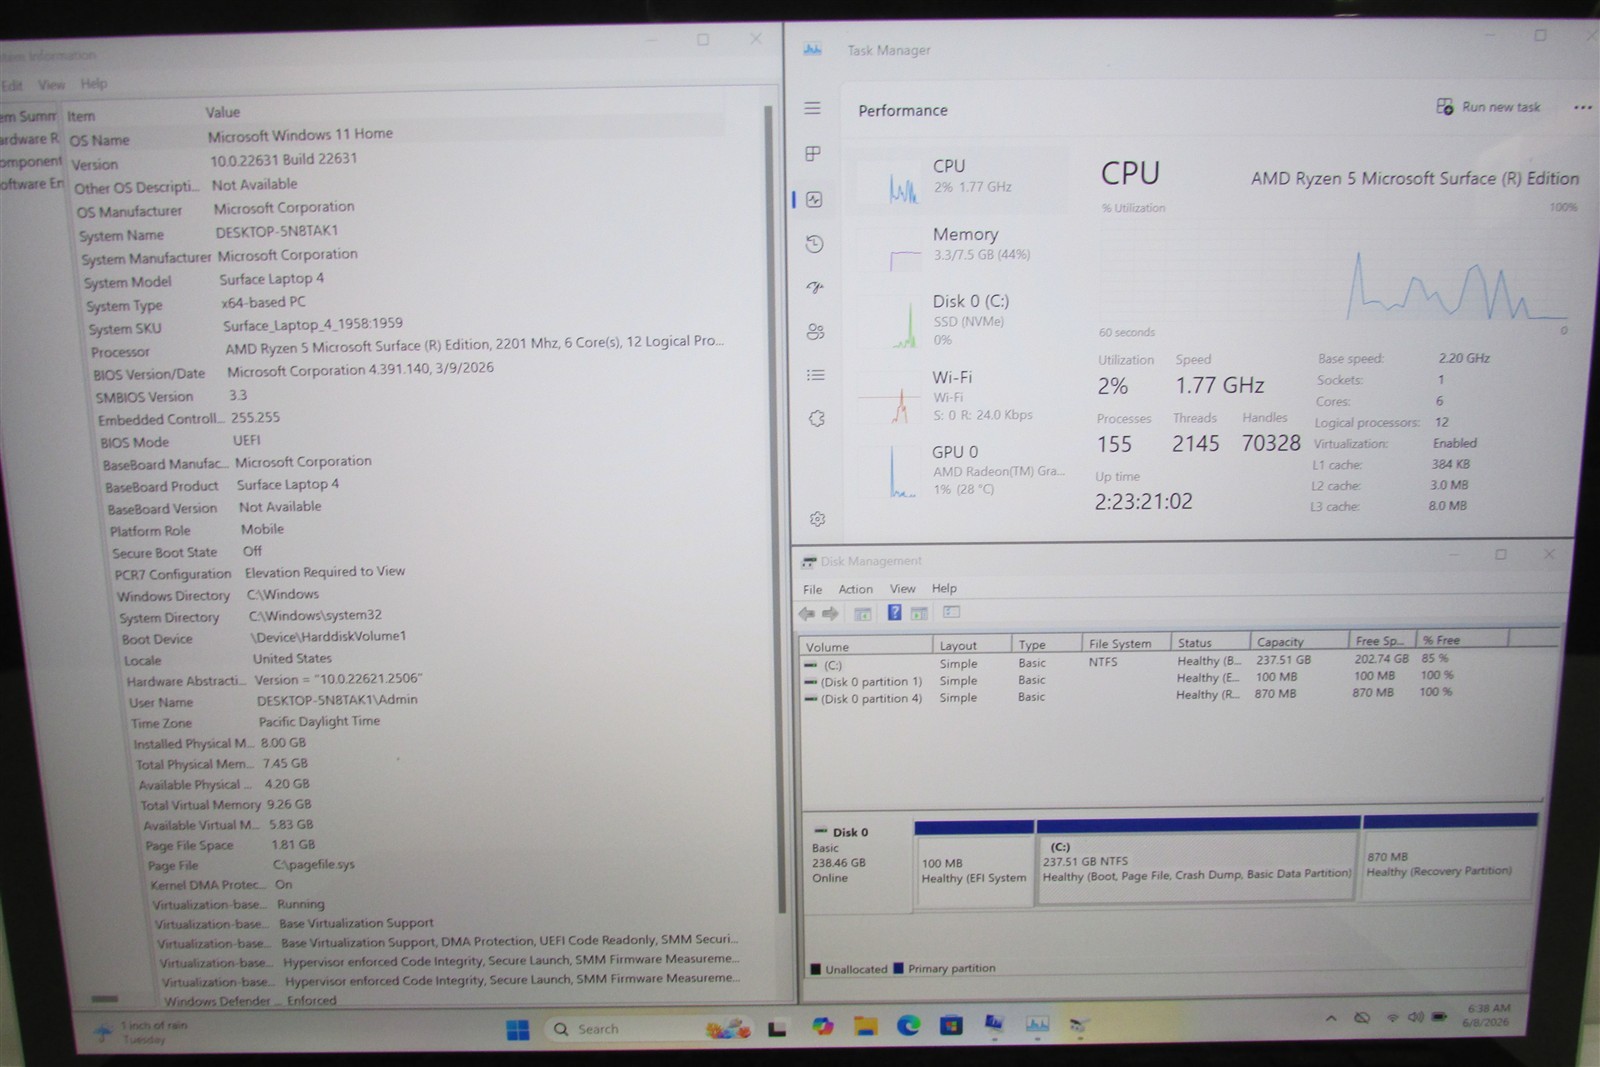Click the Forward arrow in Disk Management toolbar
Screen dimensions: 1600x1067
tap(830, 613)
